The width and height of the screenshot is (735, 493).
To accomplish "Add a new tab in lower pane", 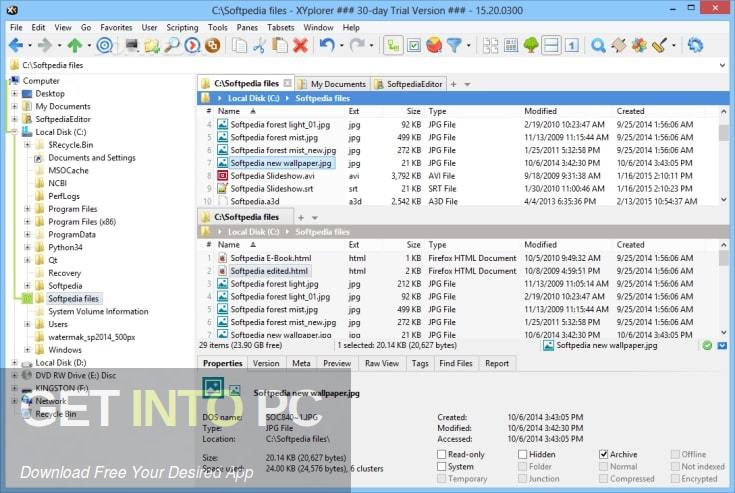I will 301,218.
